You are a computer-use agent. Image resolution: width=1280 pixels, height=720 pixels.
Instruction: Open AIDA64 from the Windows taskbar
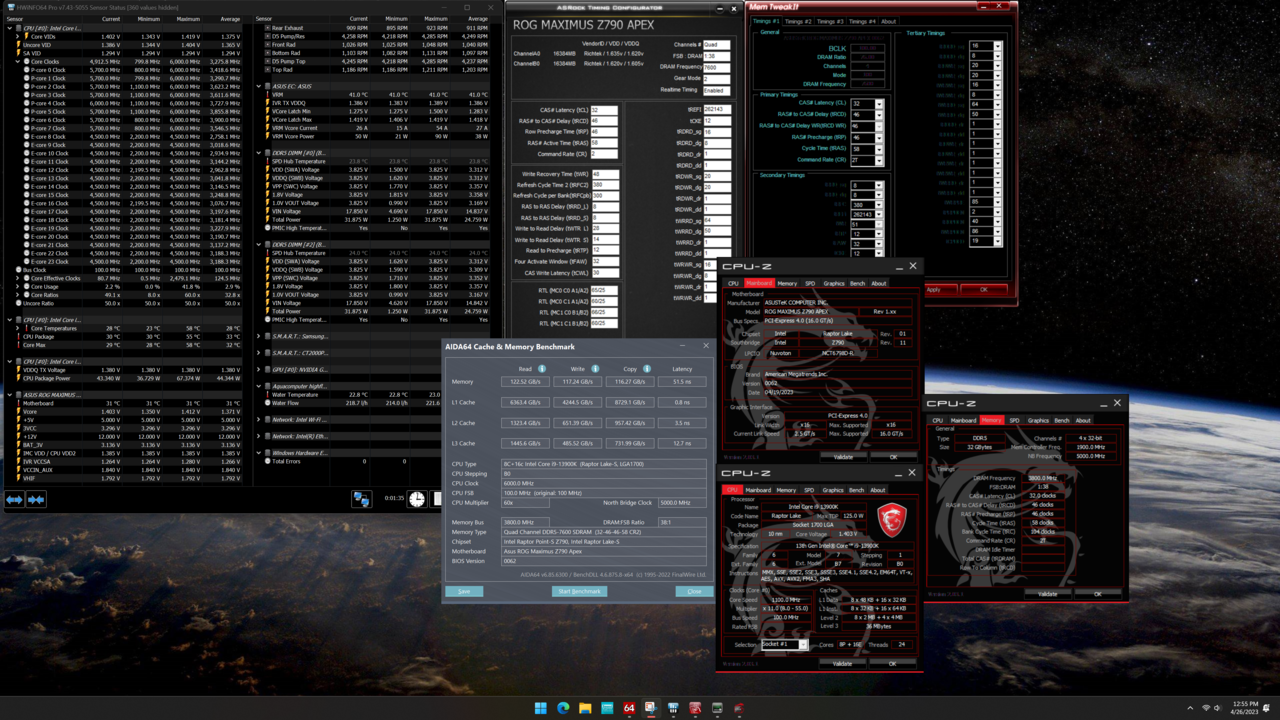click(629, 708)
